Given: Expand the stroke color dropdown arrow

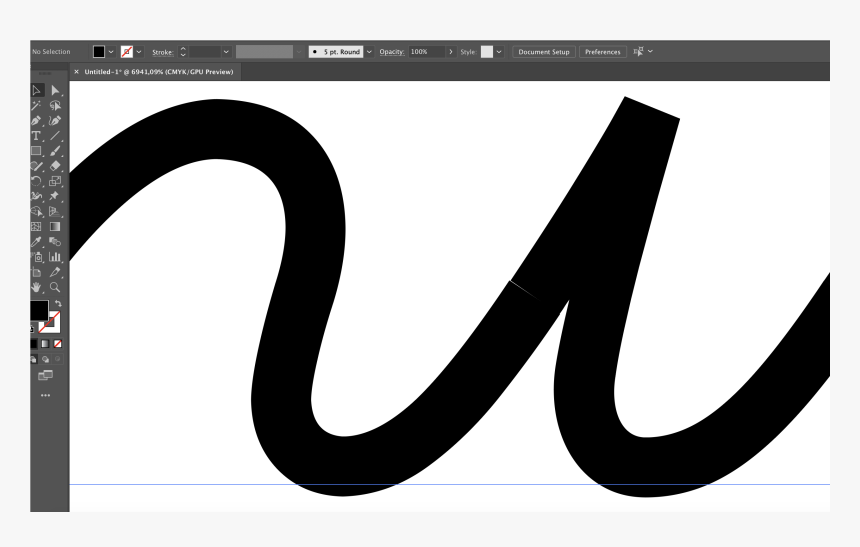Looking at the screenshot, I should [x=139, y=52].
